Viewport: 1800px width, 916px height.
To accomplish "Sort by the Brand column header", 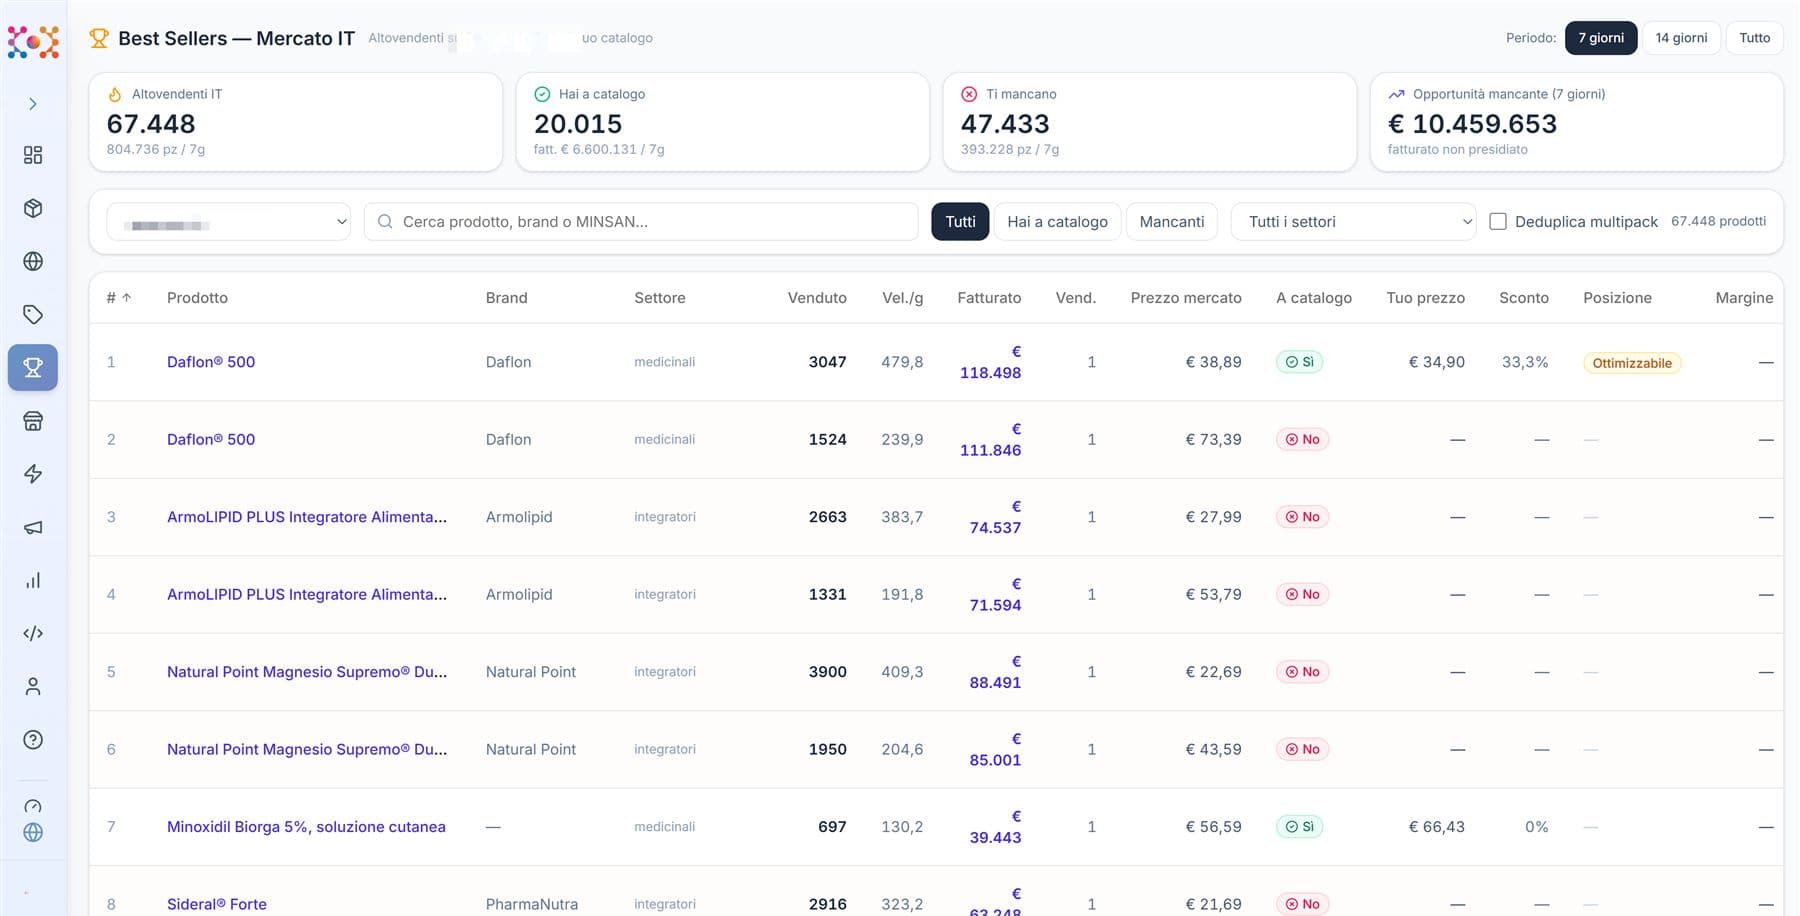I will [506, 298].
